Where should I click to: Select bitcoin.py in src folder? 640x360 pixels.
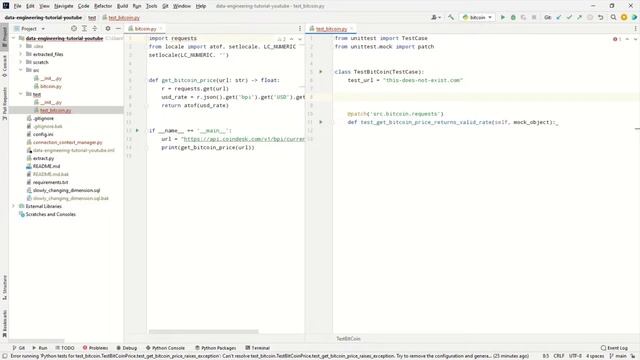pos(51,86)
